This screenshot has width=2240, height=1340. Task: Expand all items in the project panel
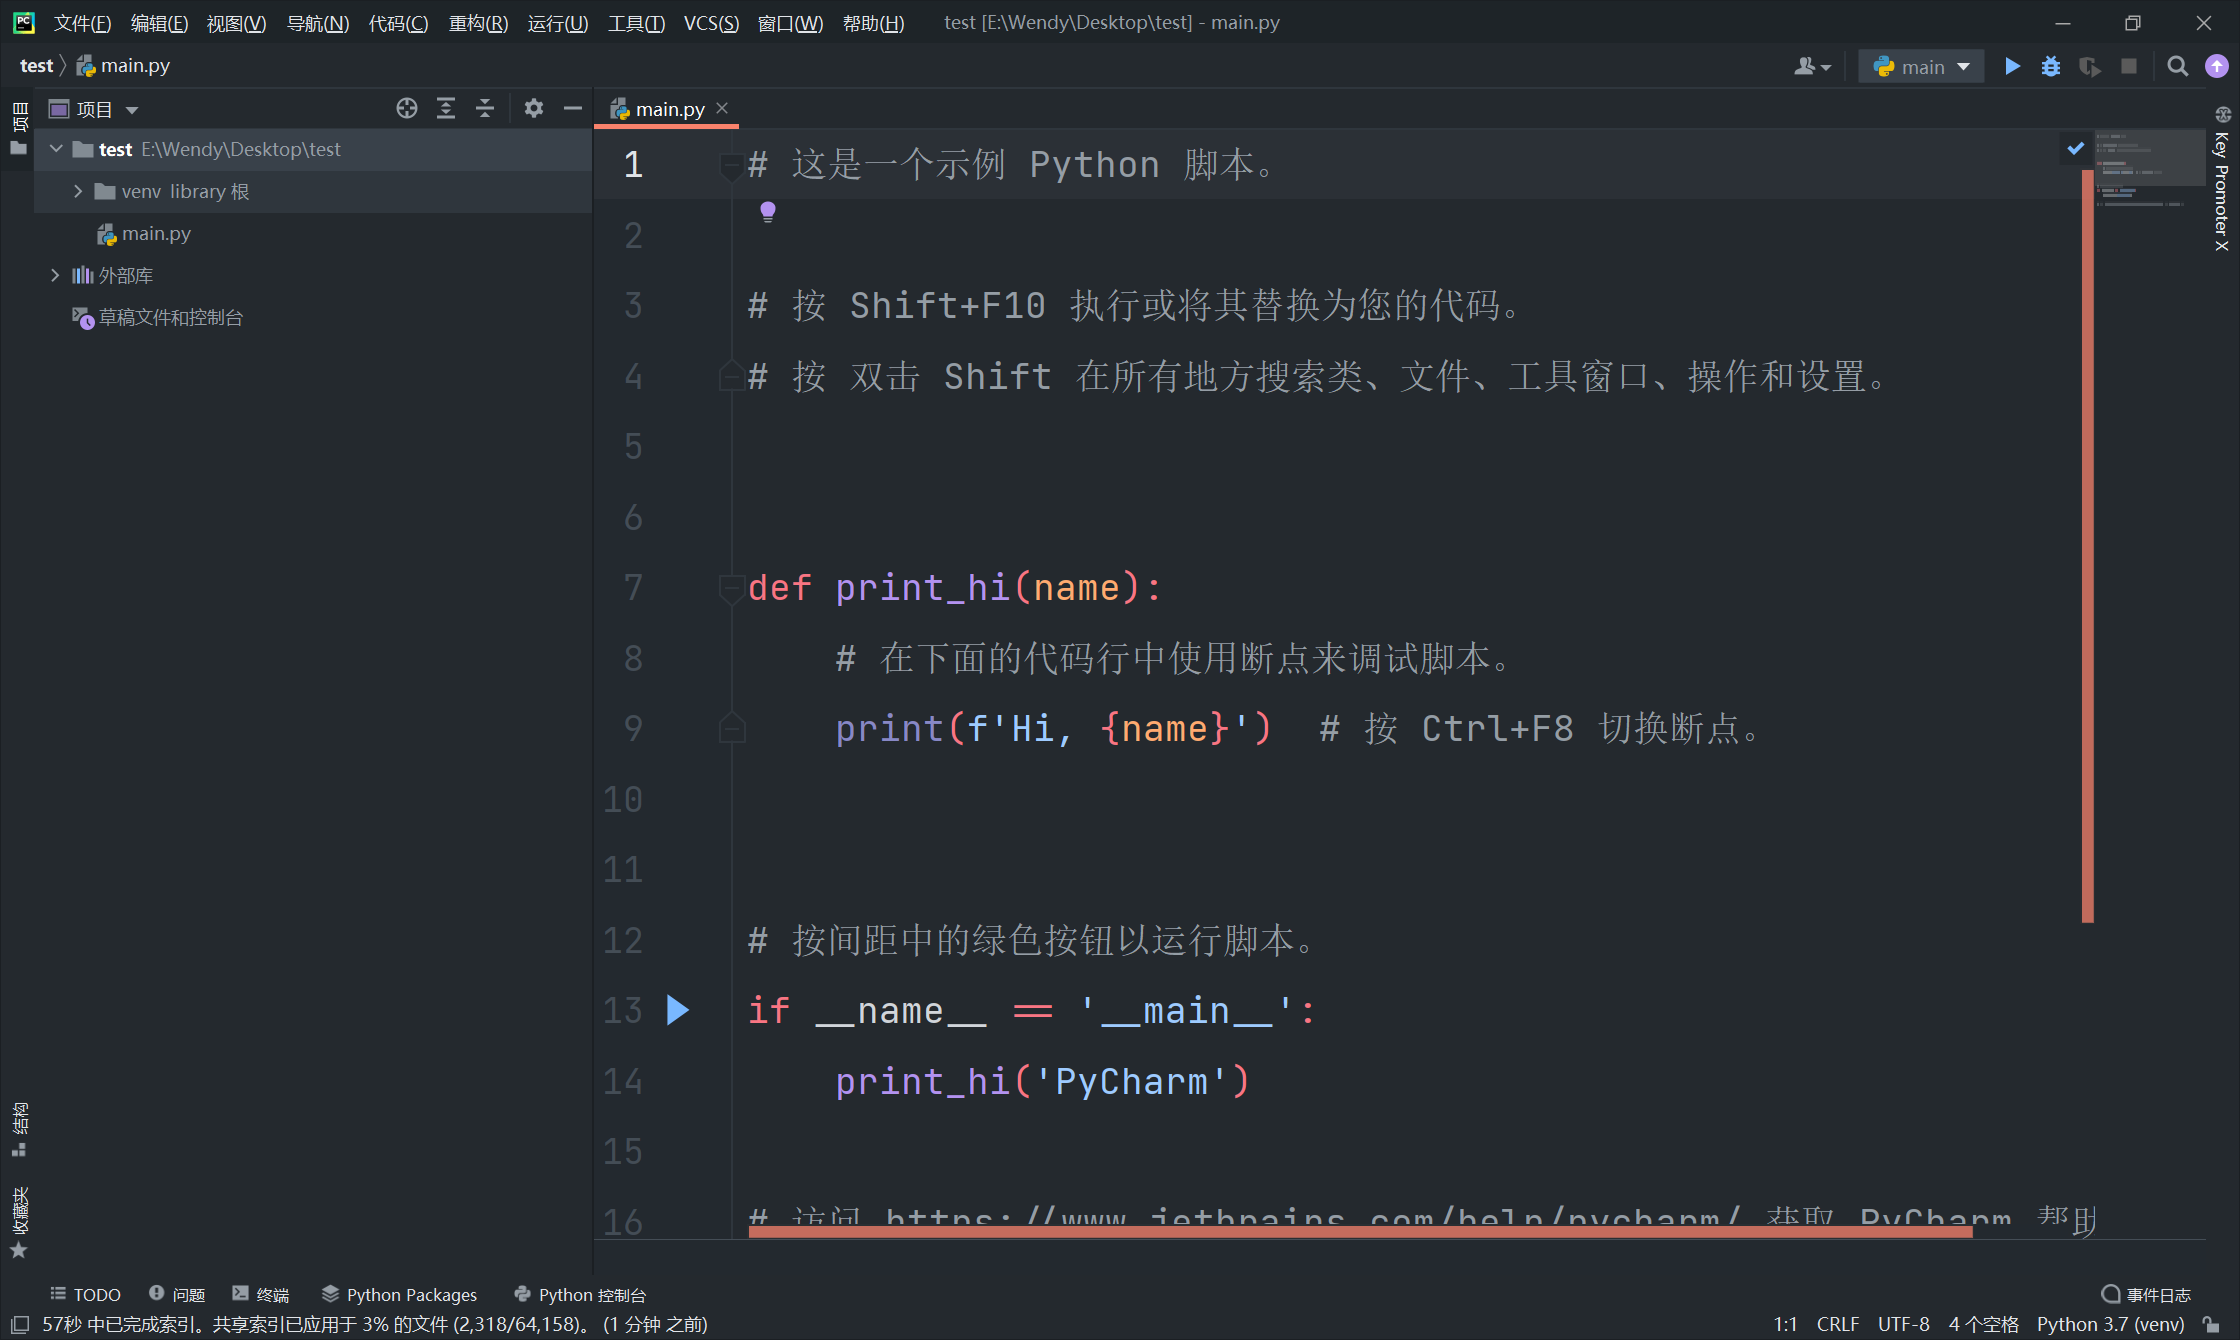tap(446, 109)
